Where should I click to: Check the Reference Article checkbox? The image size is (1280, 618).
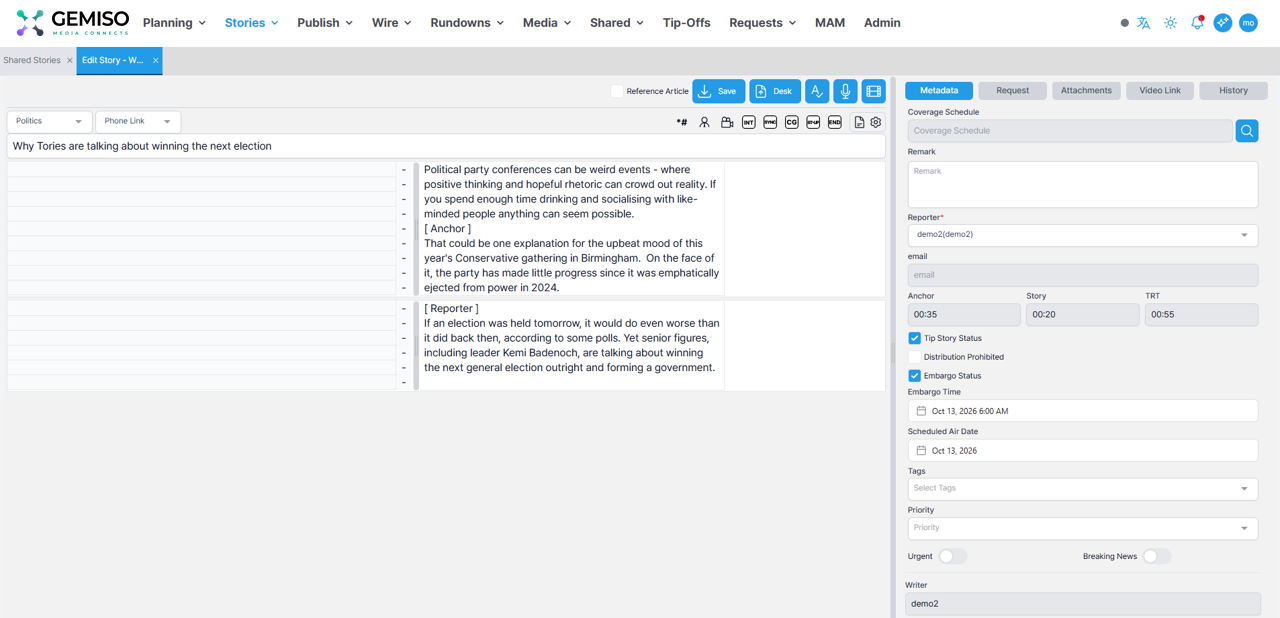point(617,91)
